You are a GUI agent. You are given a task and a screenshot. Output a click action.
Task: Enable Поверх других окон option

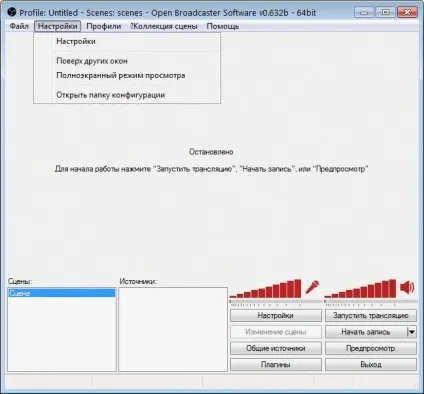click(x=127, y=61)
